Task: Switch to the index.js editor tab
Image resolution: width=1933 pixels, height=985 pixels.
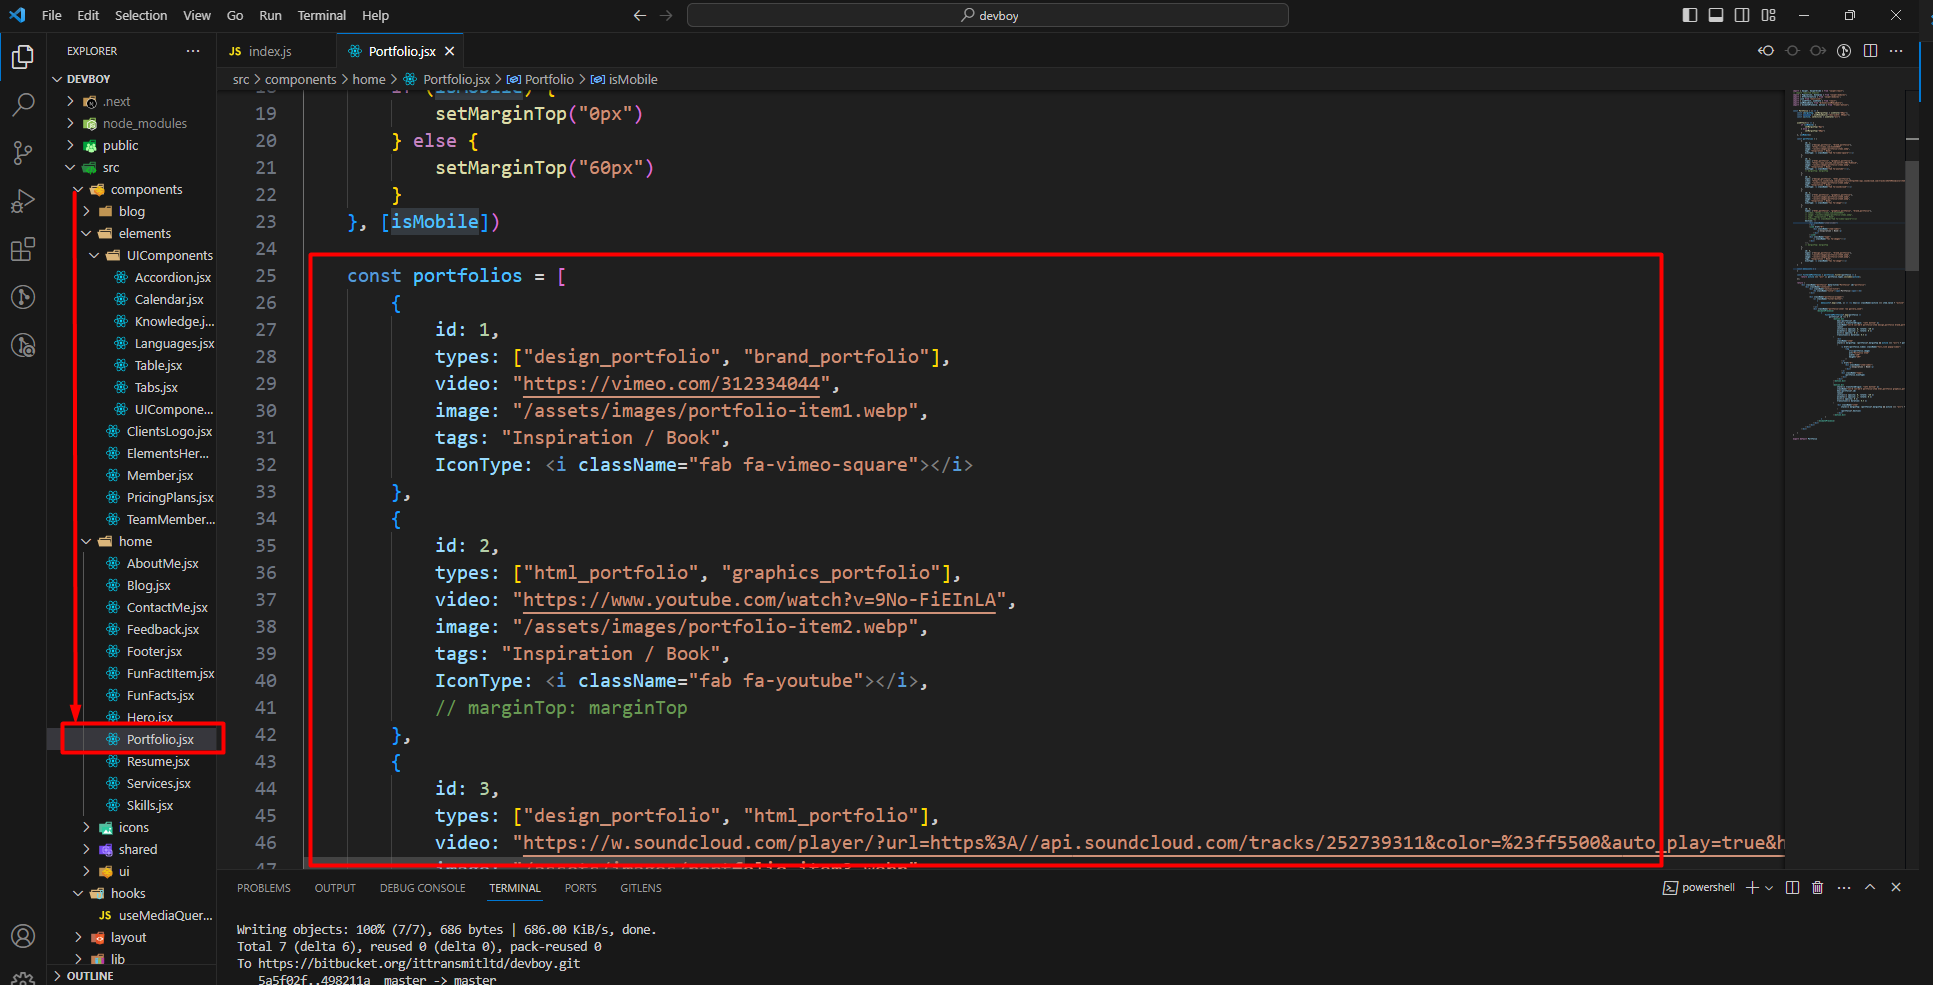Action: coord(269,51)
